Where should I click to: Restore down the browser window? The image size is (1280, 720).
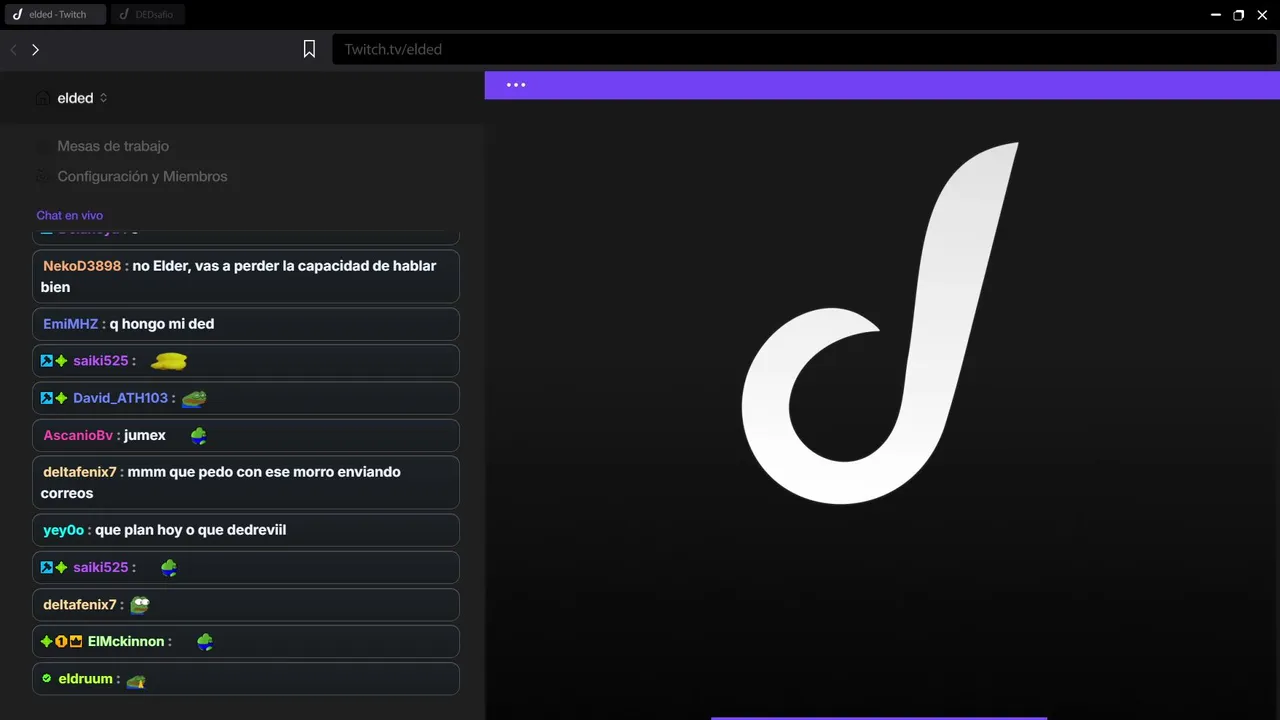(x=1239, y=15)
